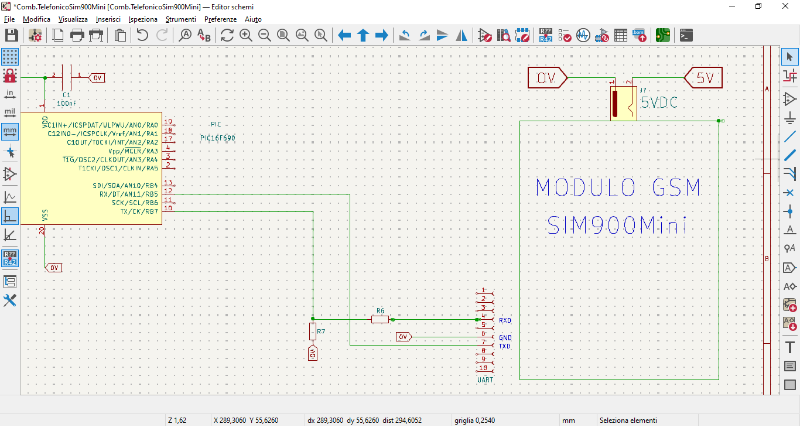
Task: Open Ispeziona menu
Action: coord(143,19)
